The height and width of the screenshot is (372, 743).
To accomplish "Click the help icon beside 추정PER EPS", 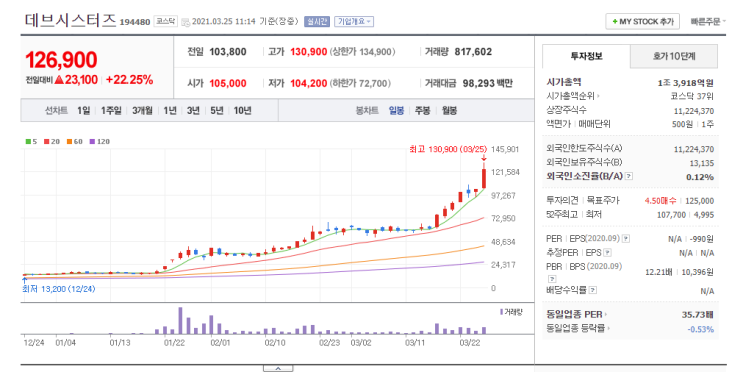I will click(x=607, y=253).
